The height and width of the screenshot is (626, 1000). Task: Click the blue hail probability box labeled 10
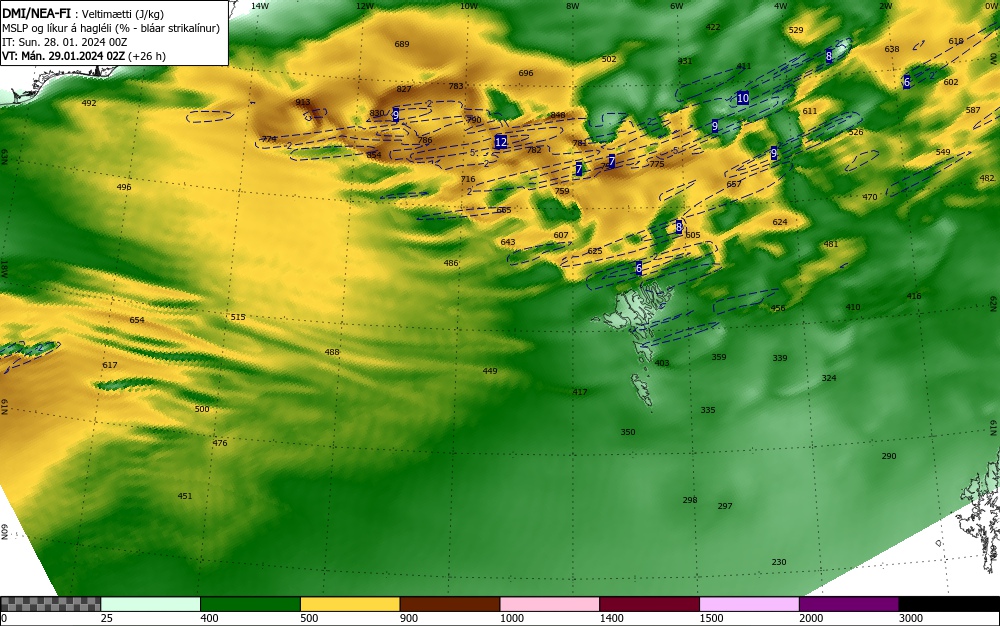pyautogui.click(x=742, y=98)
